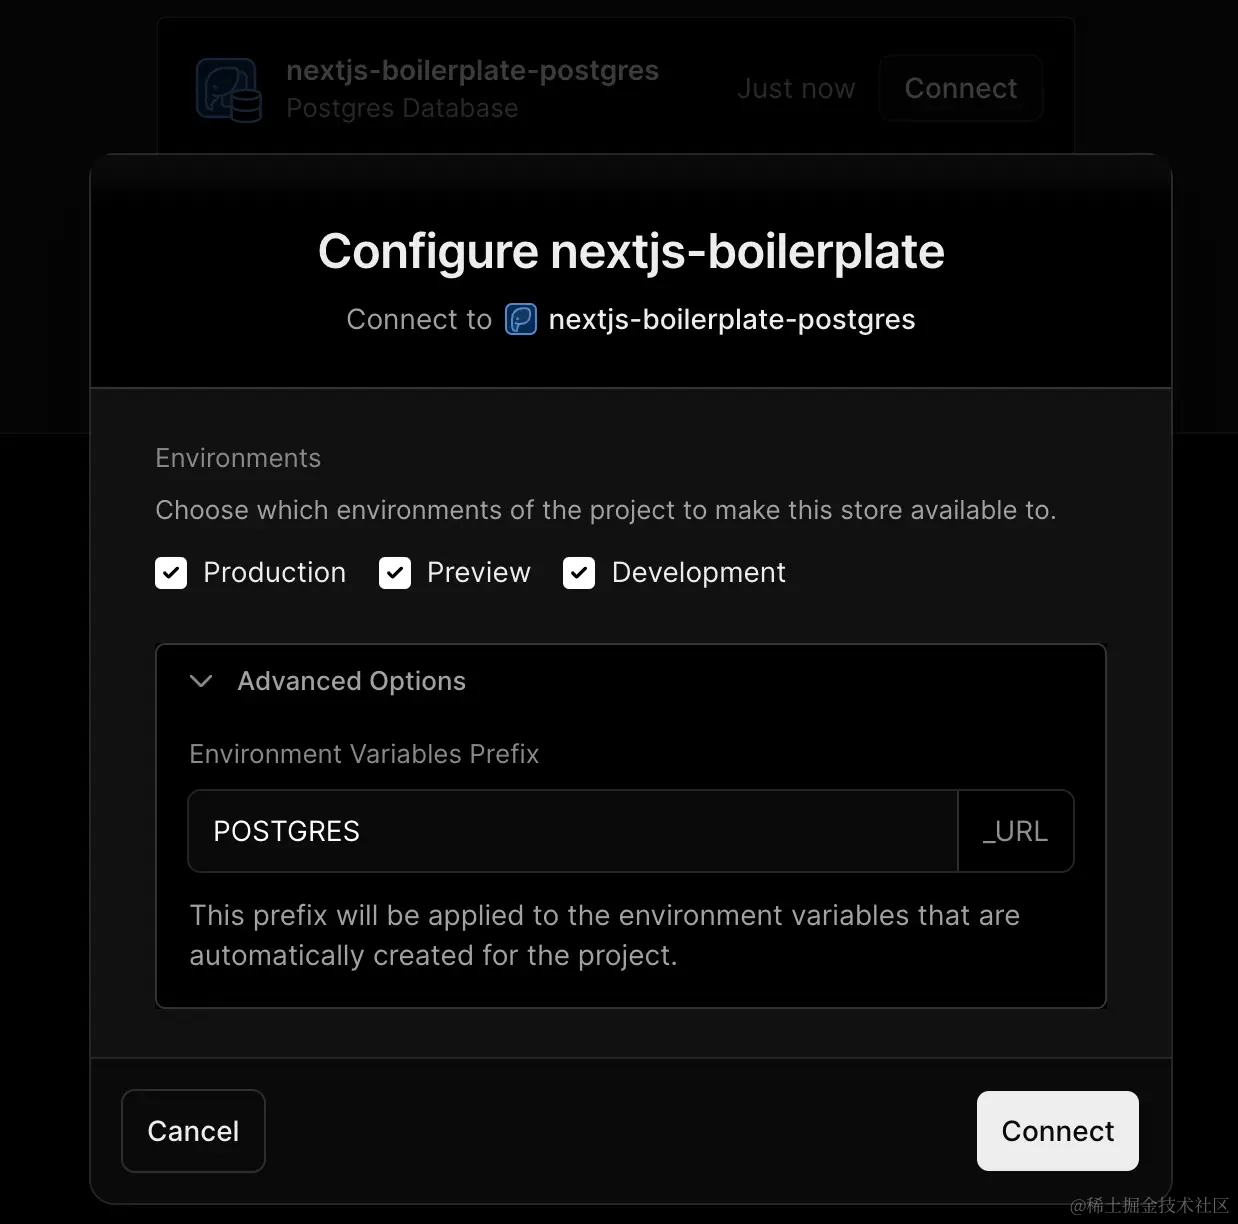The width and height of the screenshot is (1238, 1224).
Task: Click the small Postgres icon beside nextjs-boilerplate-postgres
Action: tap(521, 319)
